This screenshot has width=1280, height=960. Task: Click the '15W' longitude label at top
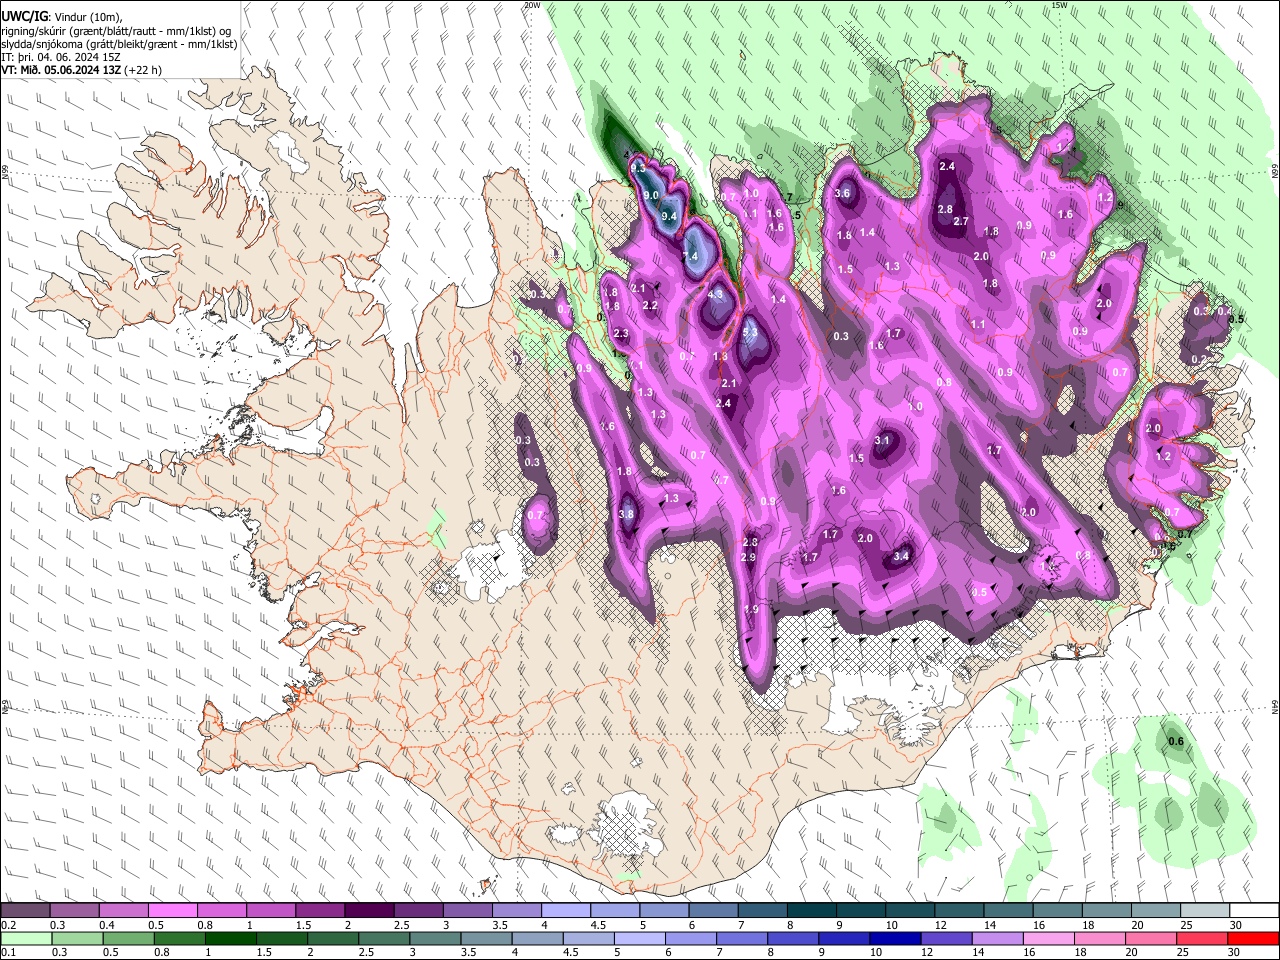point(1059,5)
